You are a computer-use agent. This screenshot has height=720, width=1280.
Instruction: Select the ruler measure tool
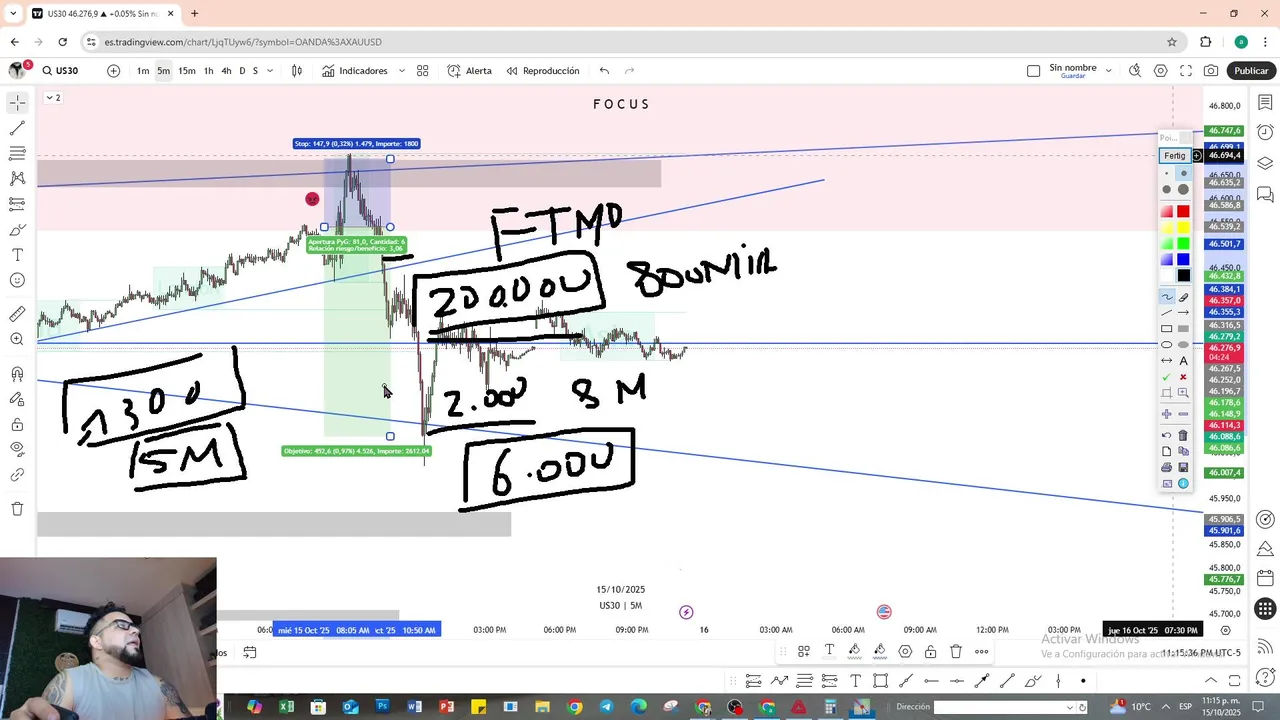17,314
